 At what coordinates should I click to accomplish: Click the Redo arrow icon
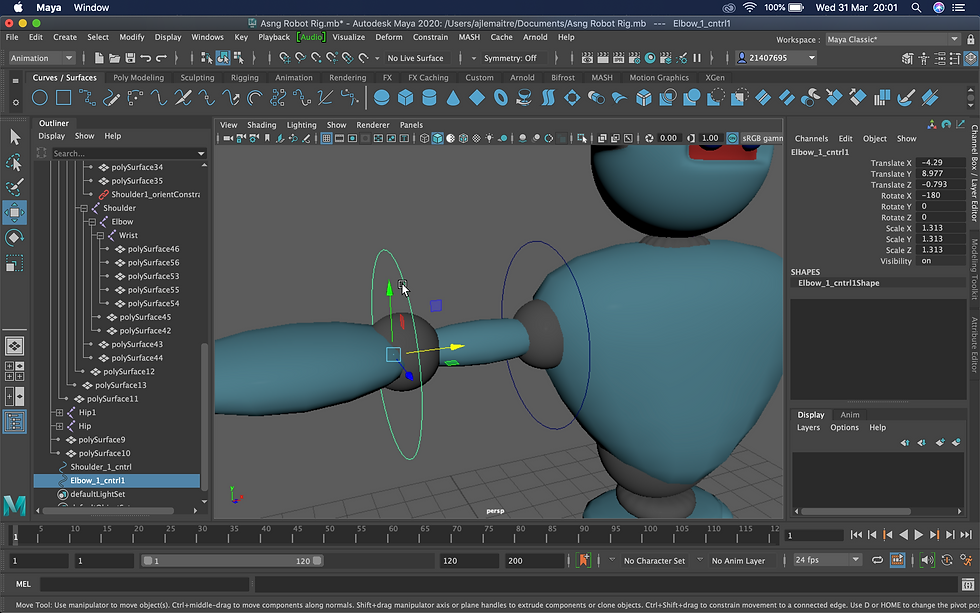[161, 58]
